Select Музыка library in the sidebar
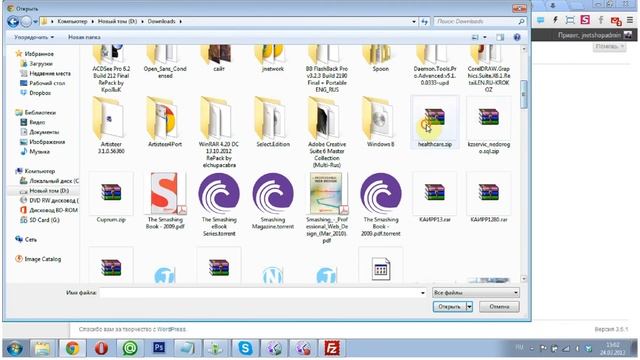 40,152
